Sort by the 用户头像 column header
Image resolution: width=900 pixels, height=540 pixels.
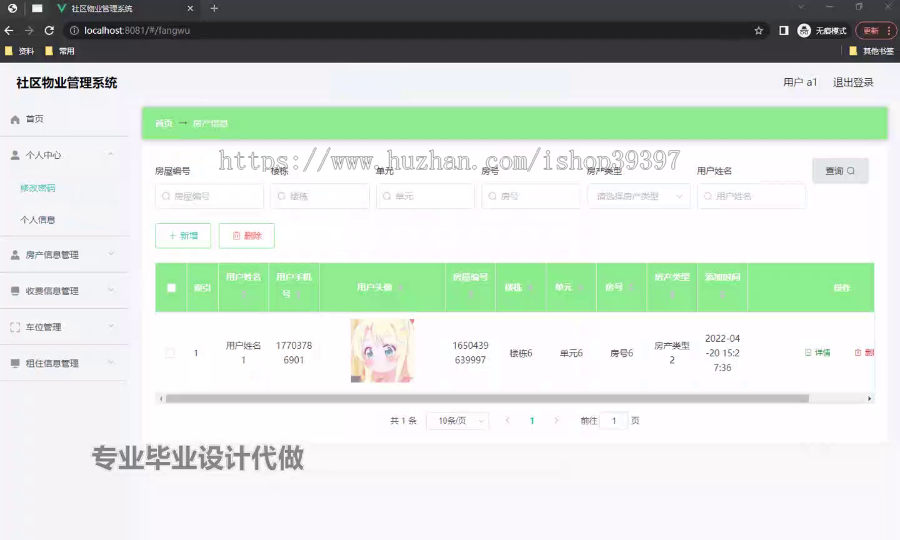click(x=382, y=288)
